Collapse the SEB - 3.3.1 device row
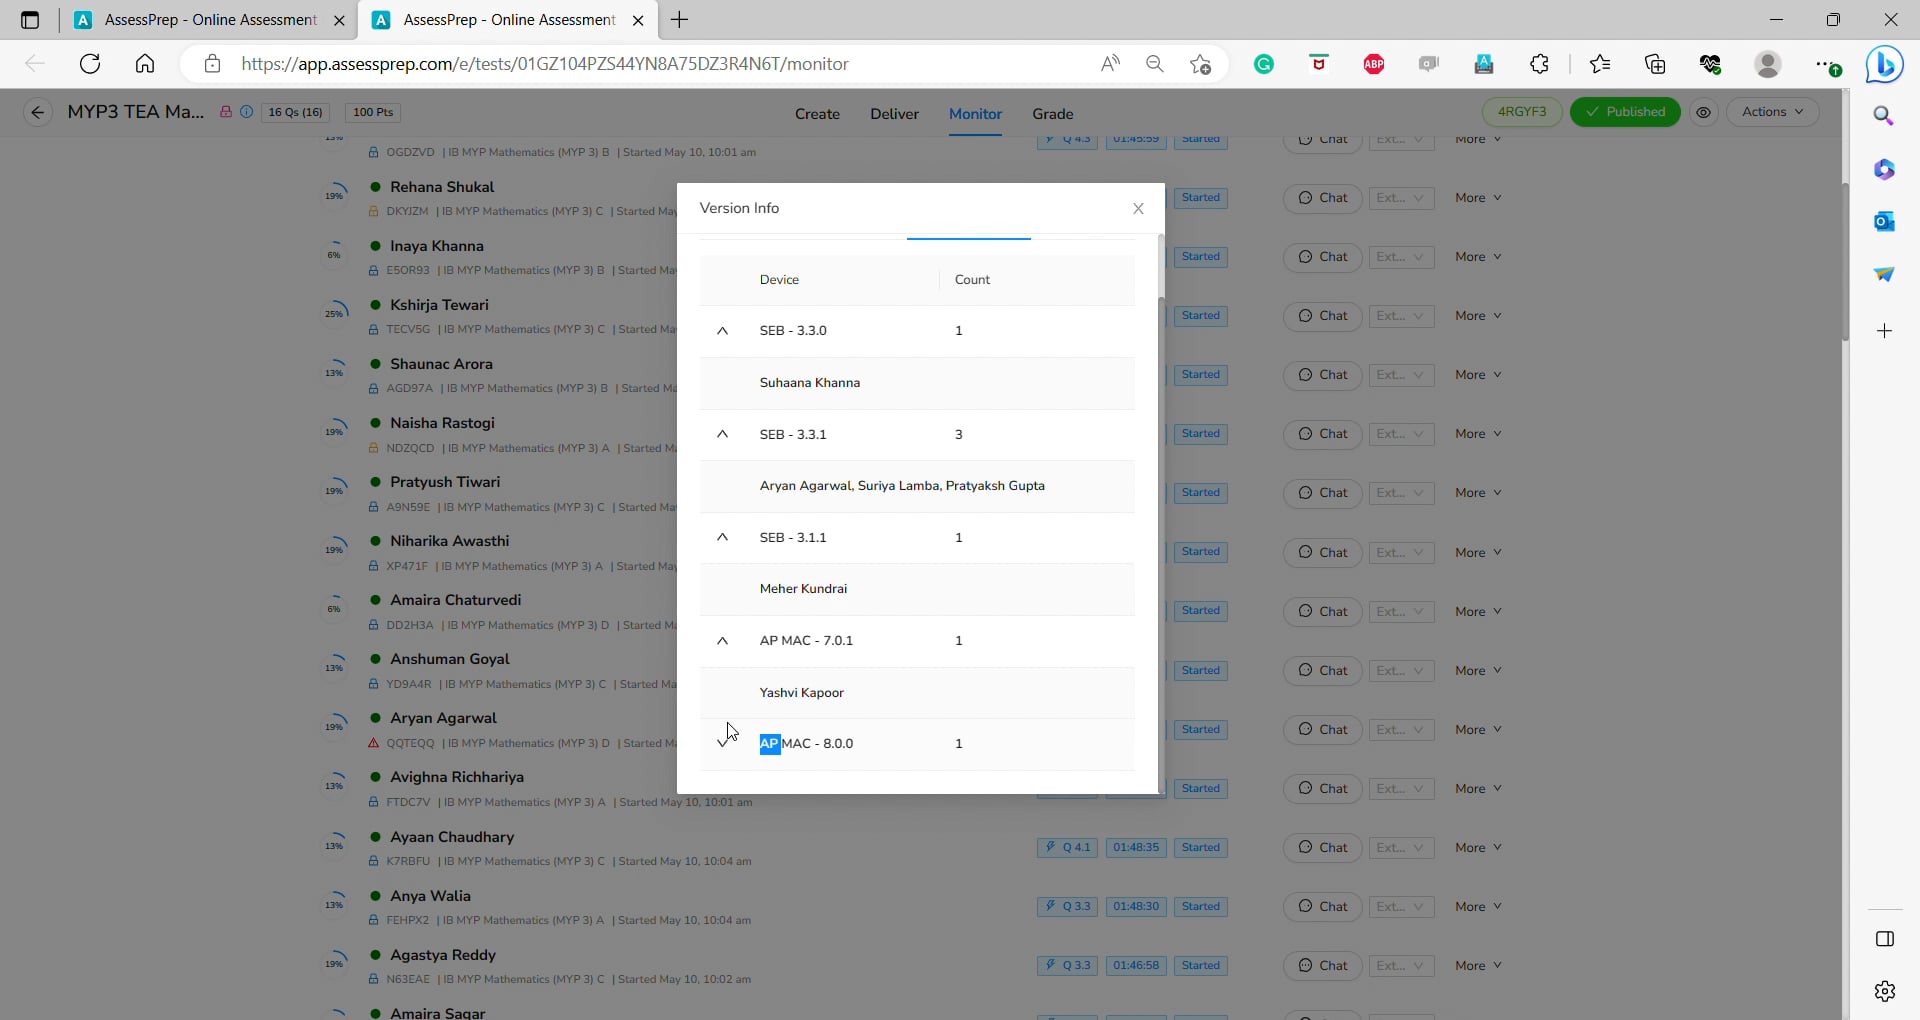Screen dimensions: 1920x1020 [x=722, y=434]
